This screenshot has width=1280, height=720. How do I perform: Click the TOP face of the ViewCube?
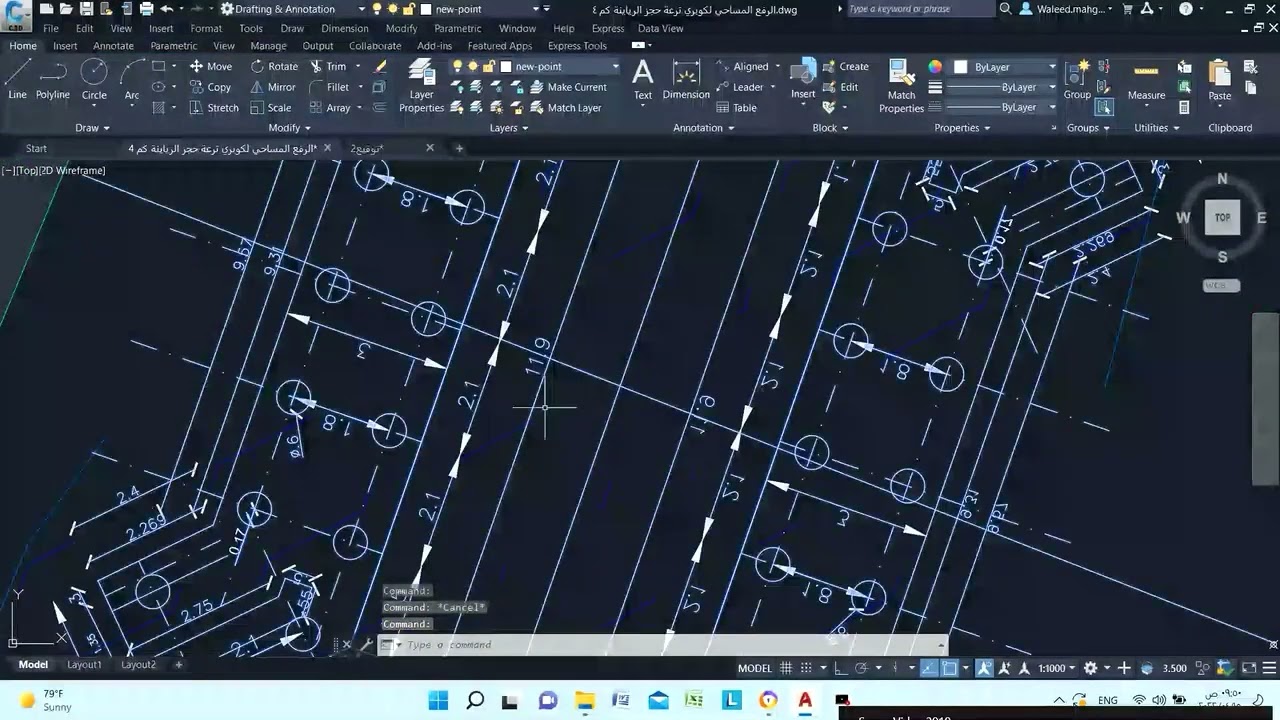click(x=1222, y=217)
